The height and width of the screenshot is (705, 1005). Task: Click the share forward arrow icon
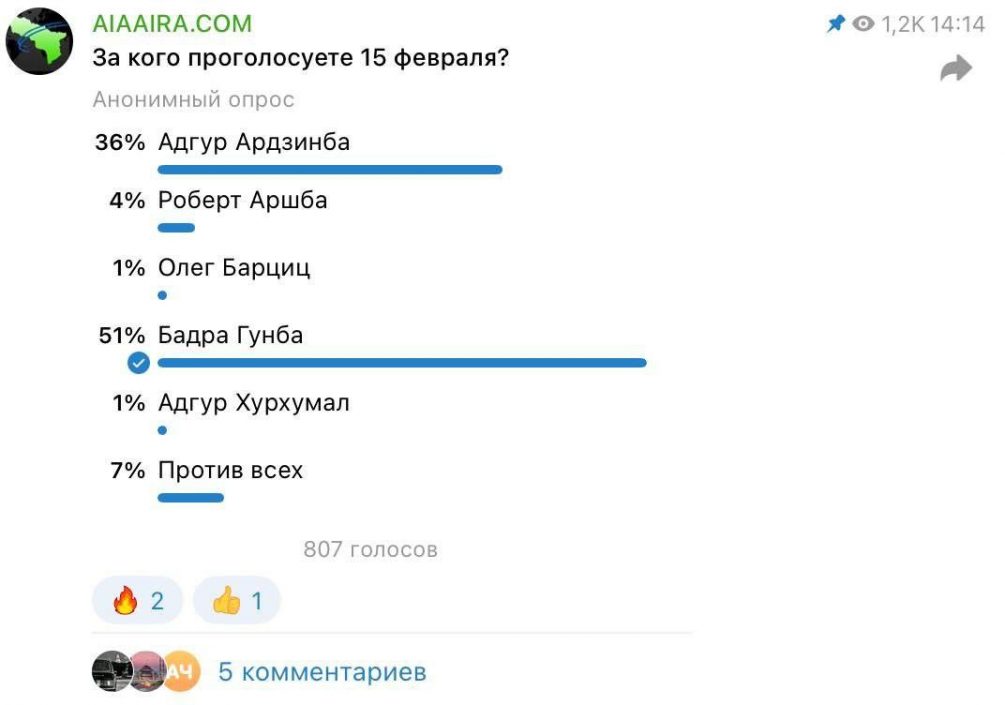pos(956,68)
